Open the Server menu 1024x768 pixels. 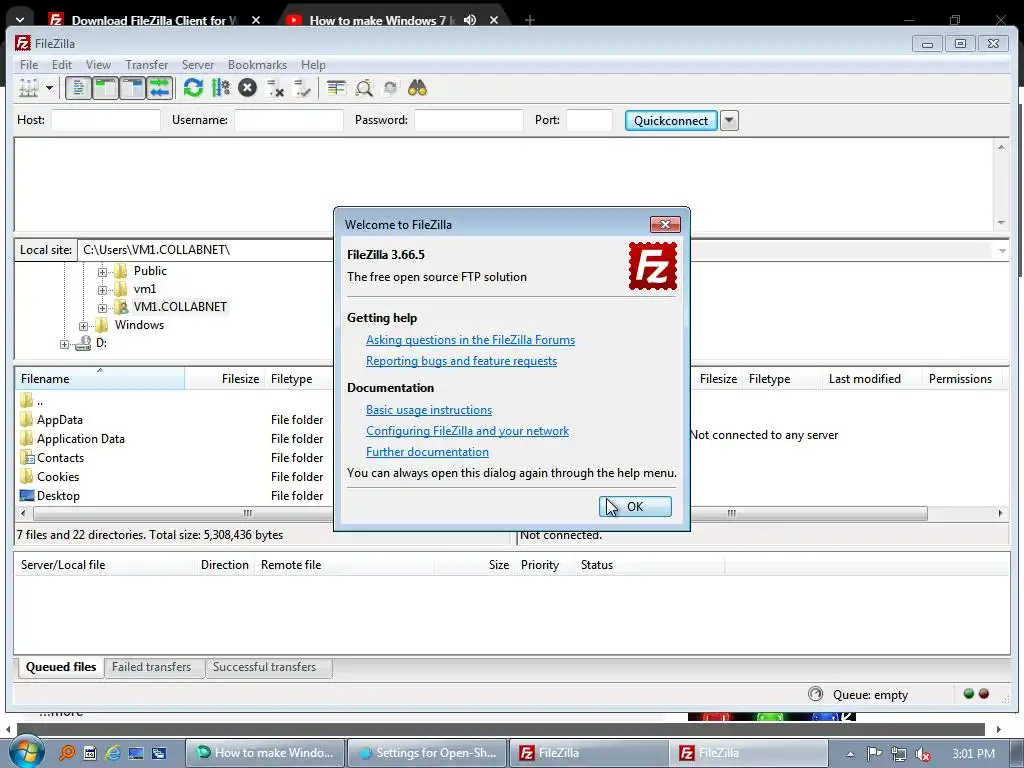point(197,65)
